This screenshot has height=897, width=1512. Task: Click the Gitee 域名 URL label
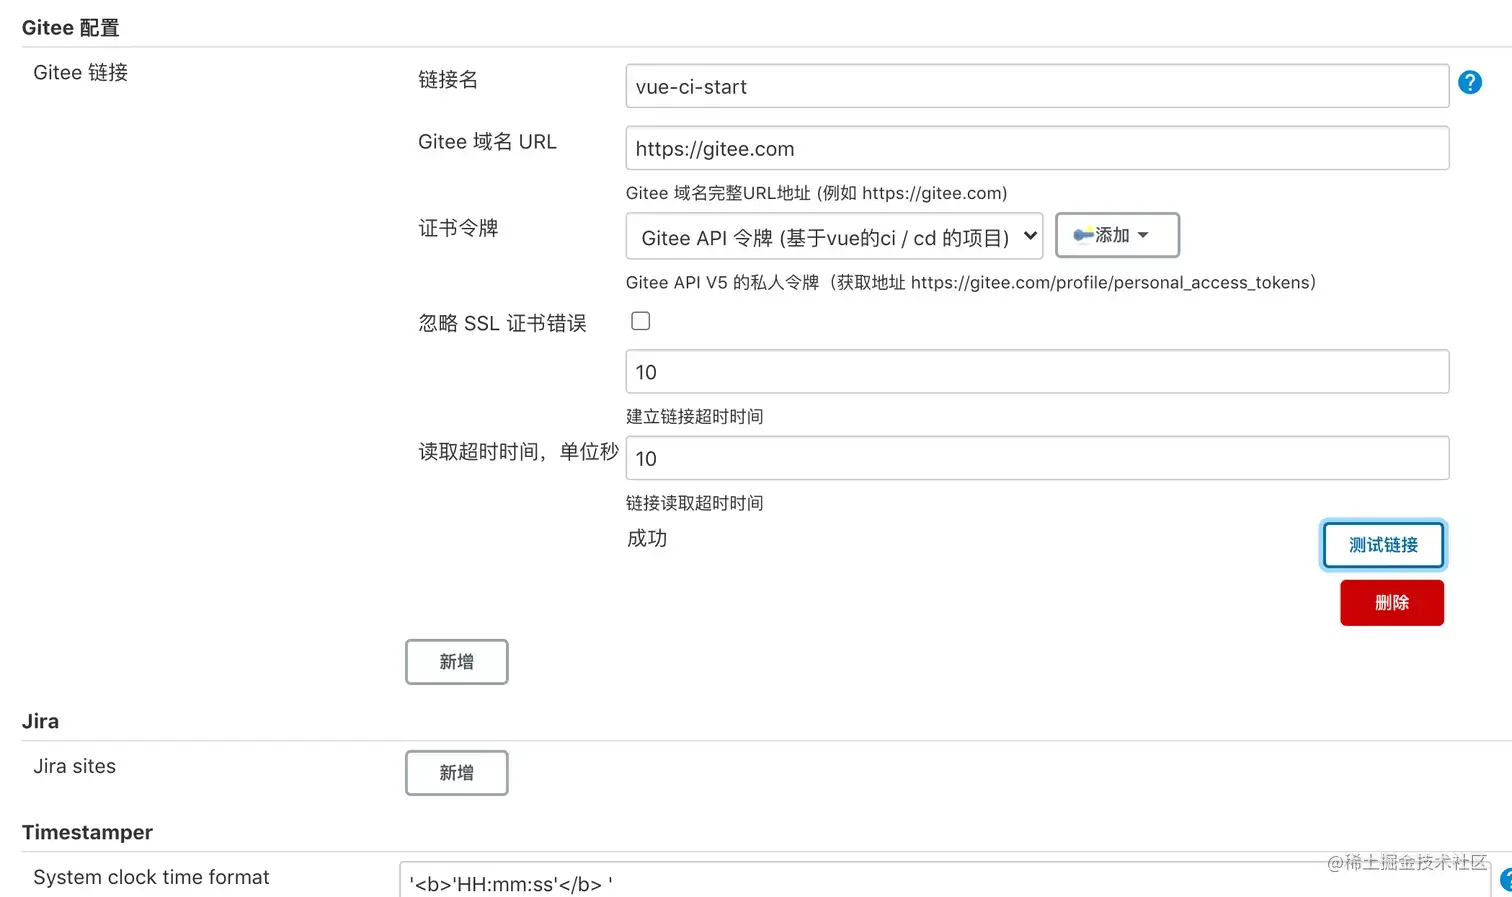tap(487, 142)
